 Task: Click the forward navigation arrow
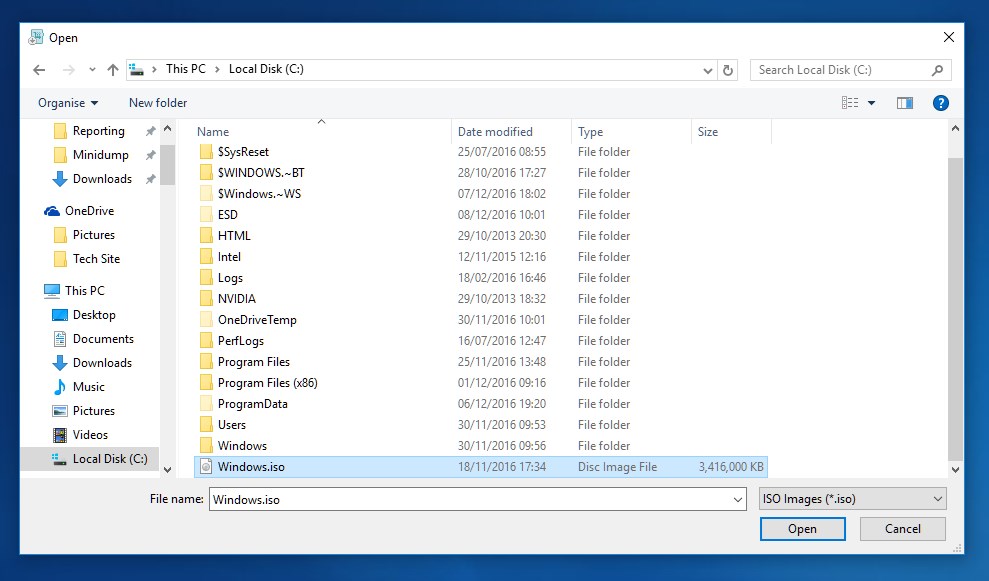point(69,70)
